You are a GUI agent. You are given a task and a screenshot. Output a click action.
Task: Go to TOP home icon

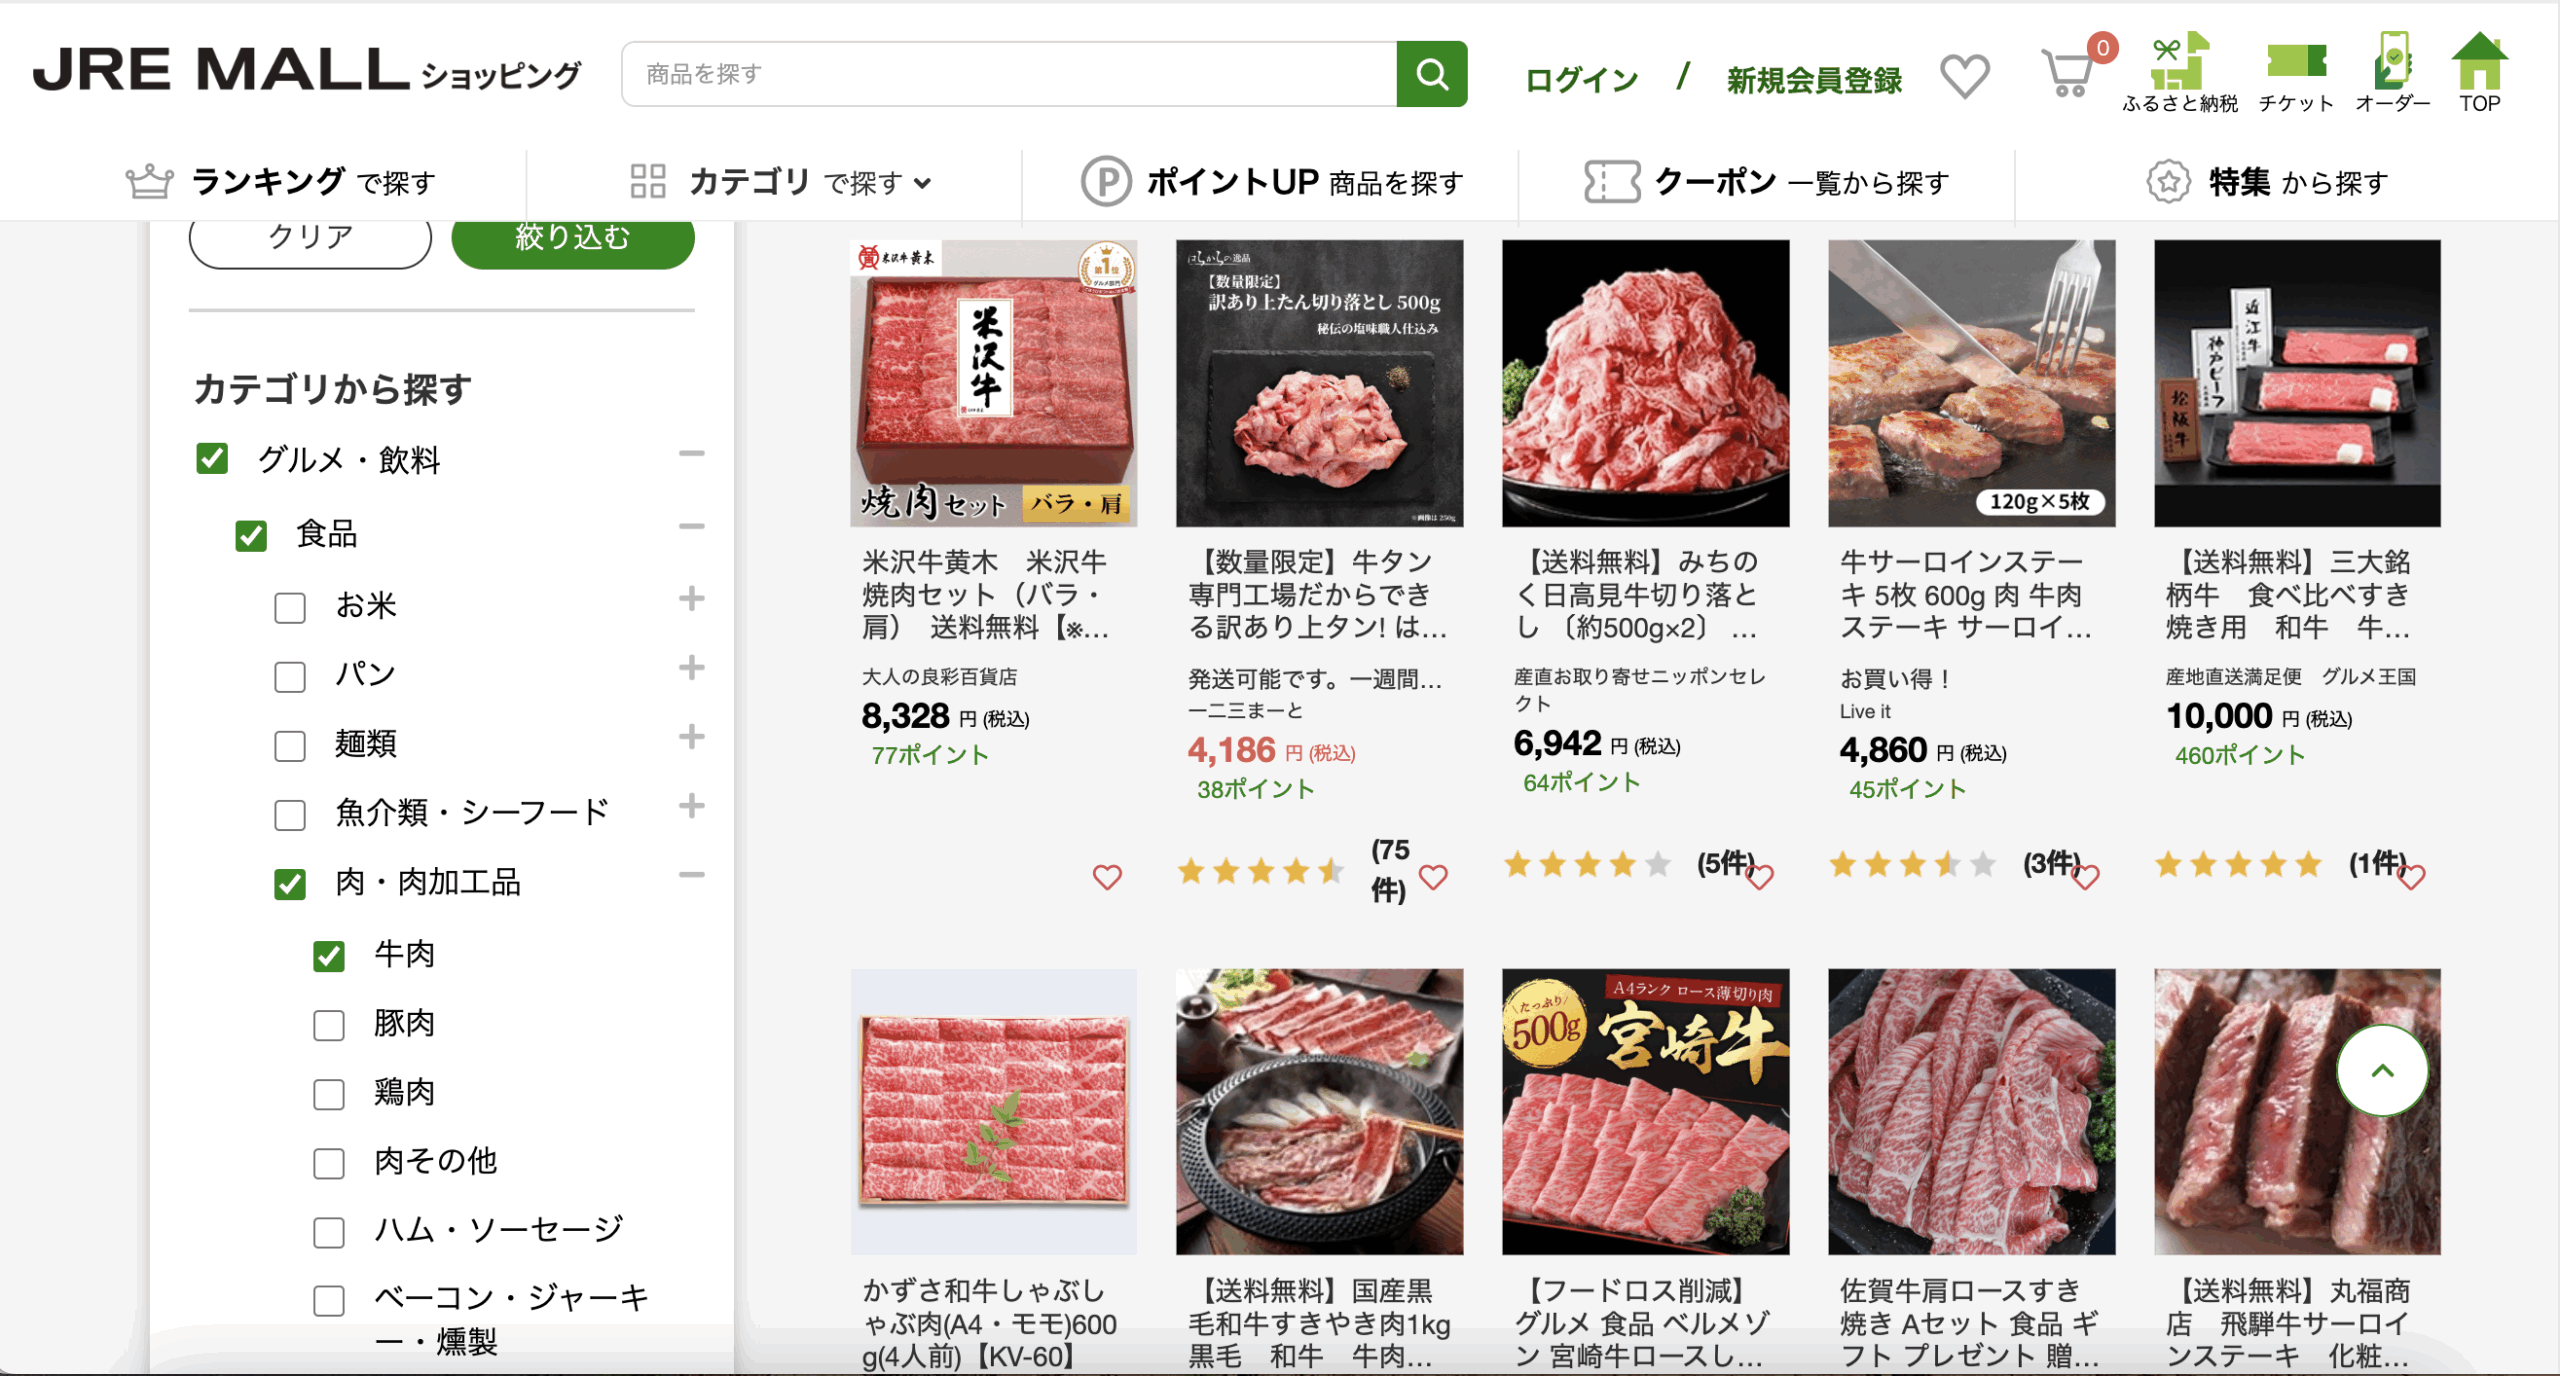pos(2480,73)
